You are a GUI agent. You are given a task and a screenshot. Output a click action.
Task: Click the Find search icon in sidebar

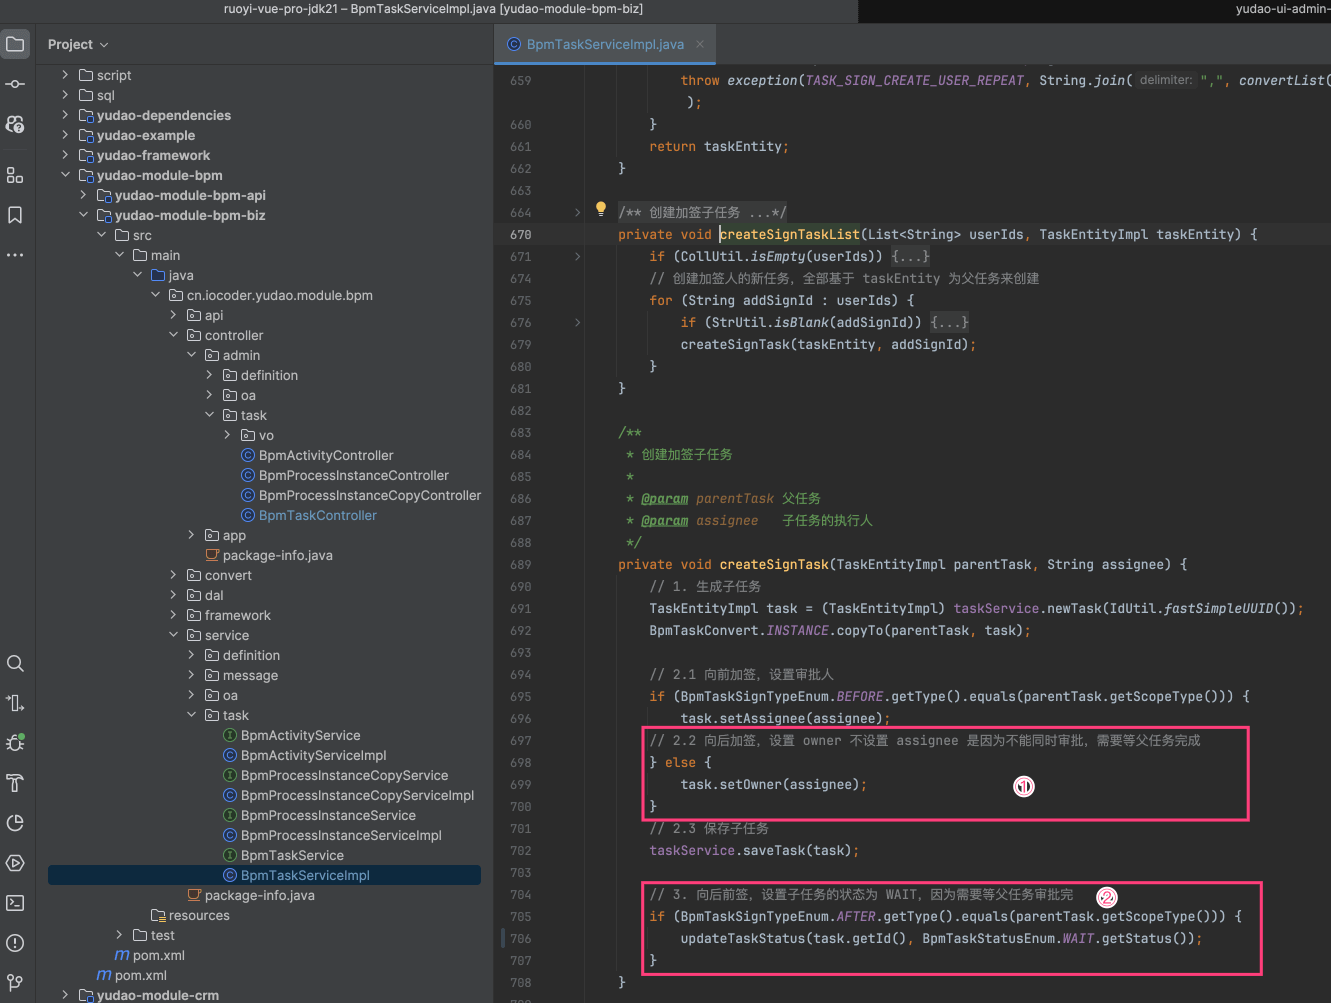pos(15,664)
